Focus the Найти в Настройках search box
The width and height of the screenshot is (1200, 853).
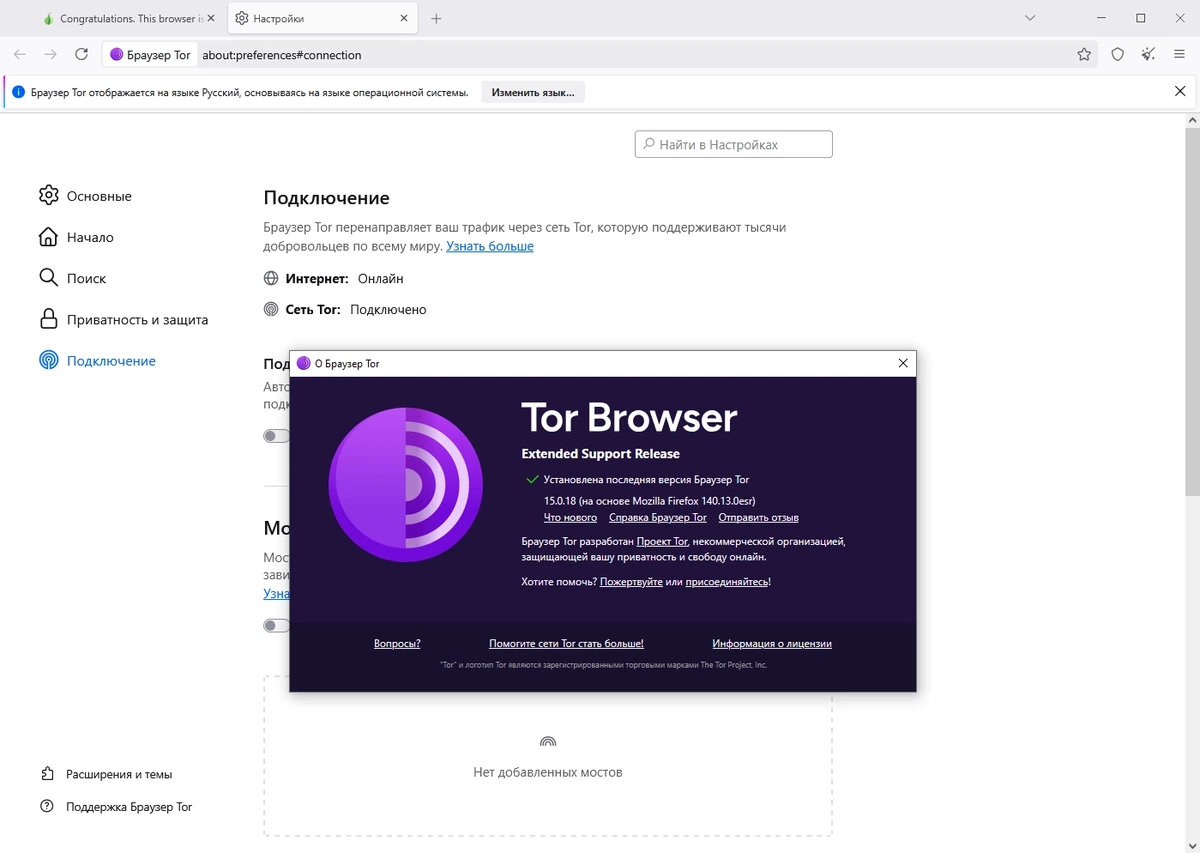[733, 144]
